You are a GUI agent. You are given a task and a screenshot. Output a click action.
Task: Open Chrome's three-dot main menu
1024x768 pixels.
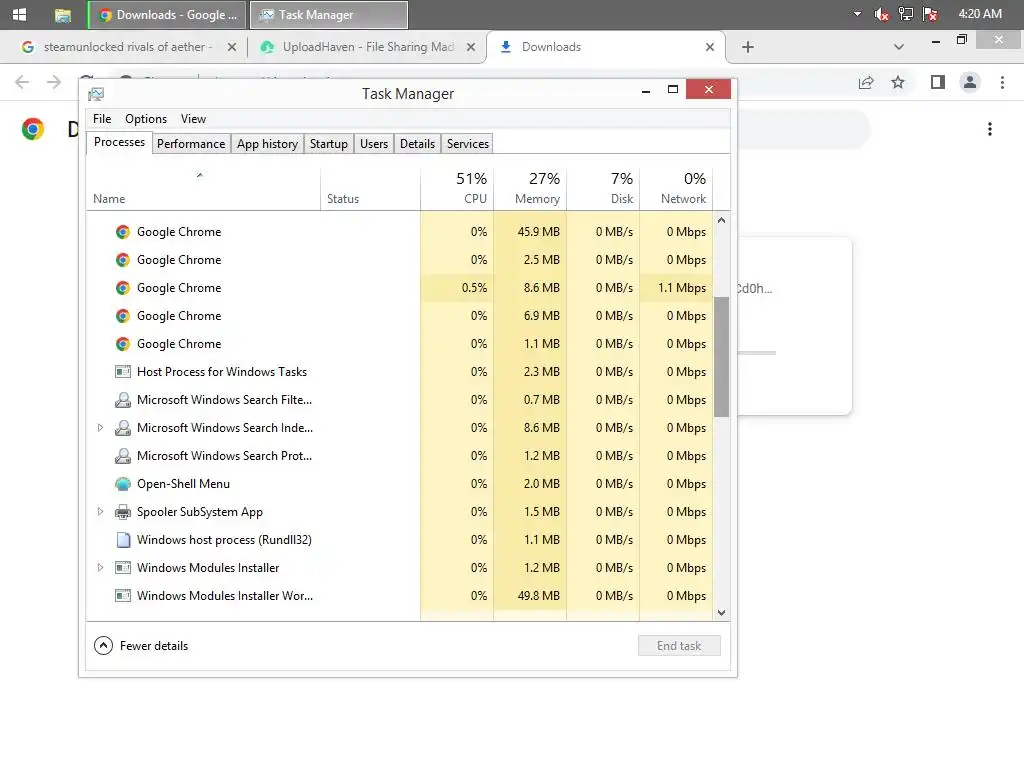pos(1002,82)
